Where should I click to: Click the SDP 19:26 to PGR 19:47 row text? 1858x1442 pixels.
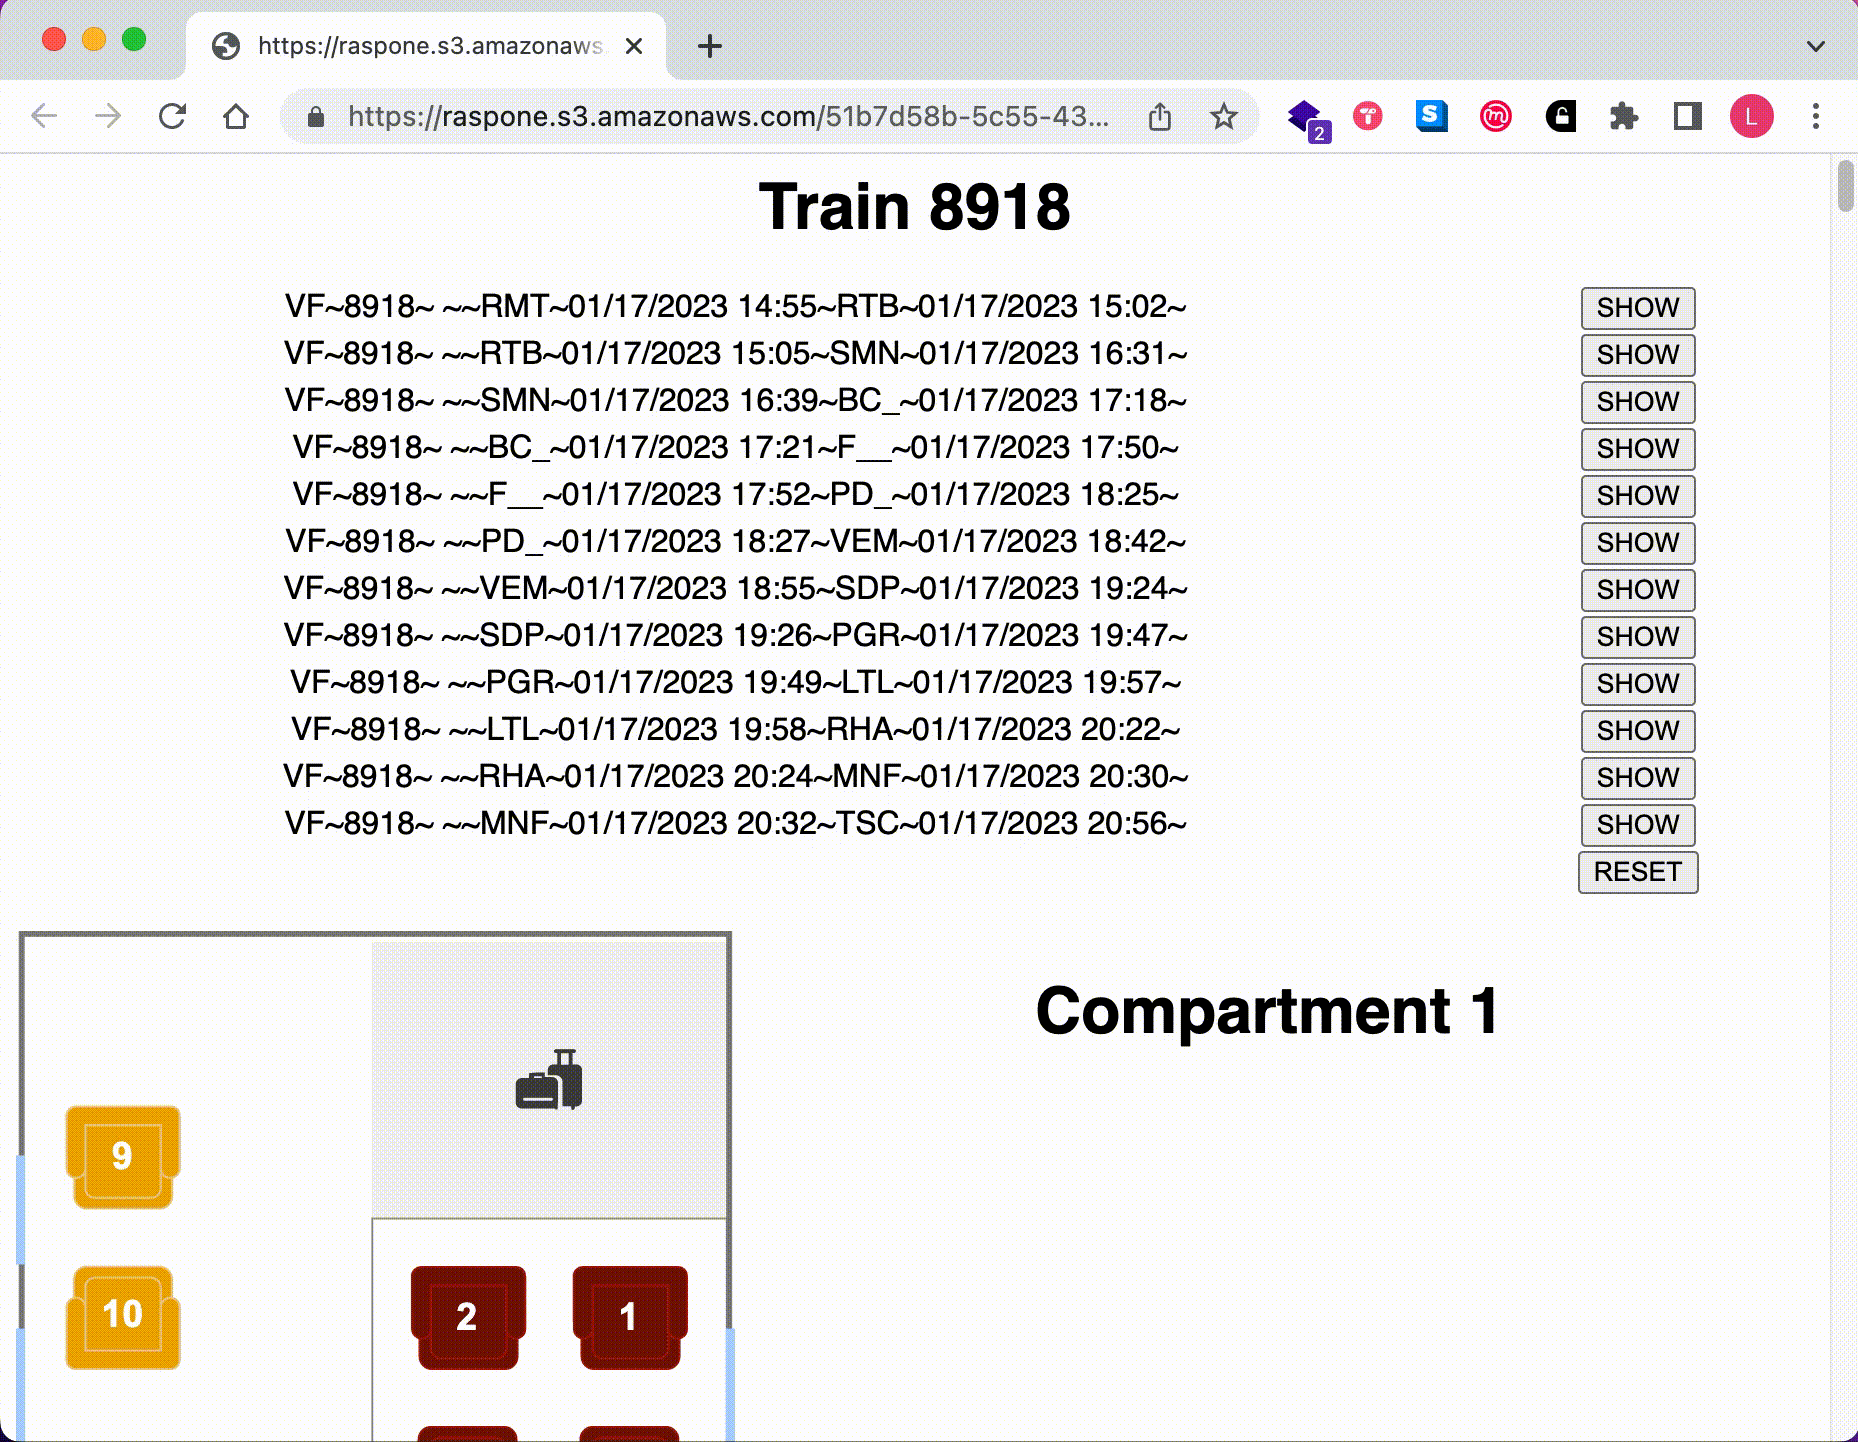[736, 635]
